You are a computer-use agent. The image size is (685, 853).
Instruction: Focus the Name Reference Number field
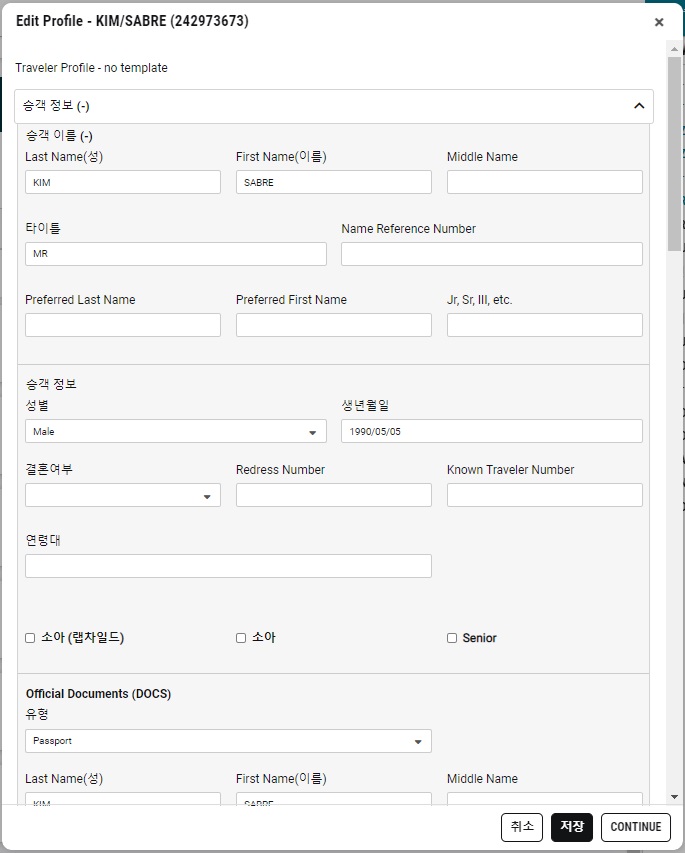point(492,254)
